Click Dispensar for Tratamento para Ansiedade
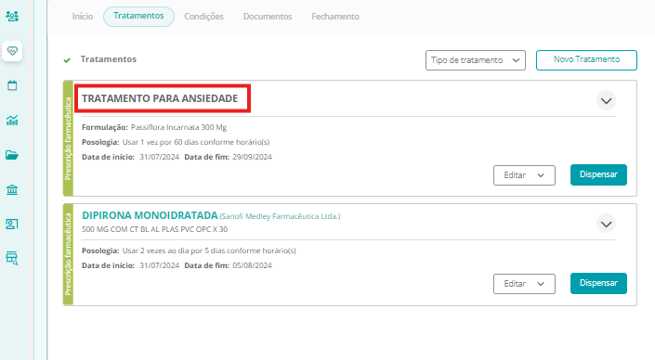The image size is (655, 360). click(x=599, y=175)
